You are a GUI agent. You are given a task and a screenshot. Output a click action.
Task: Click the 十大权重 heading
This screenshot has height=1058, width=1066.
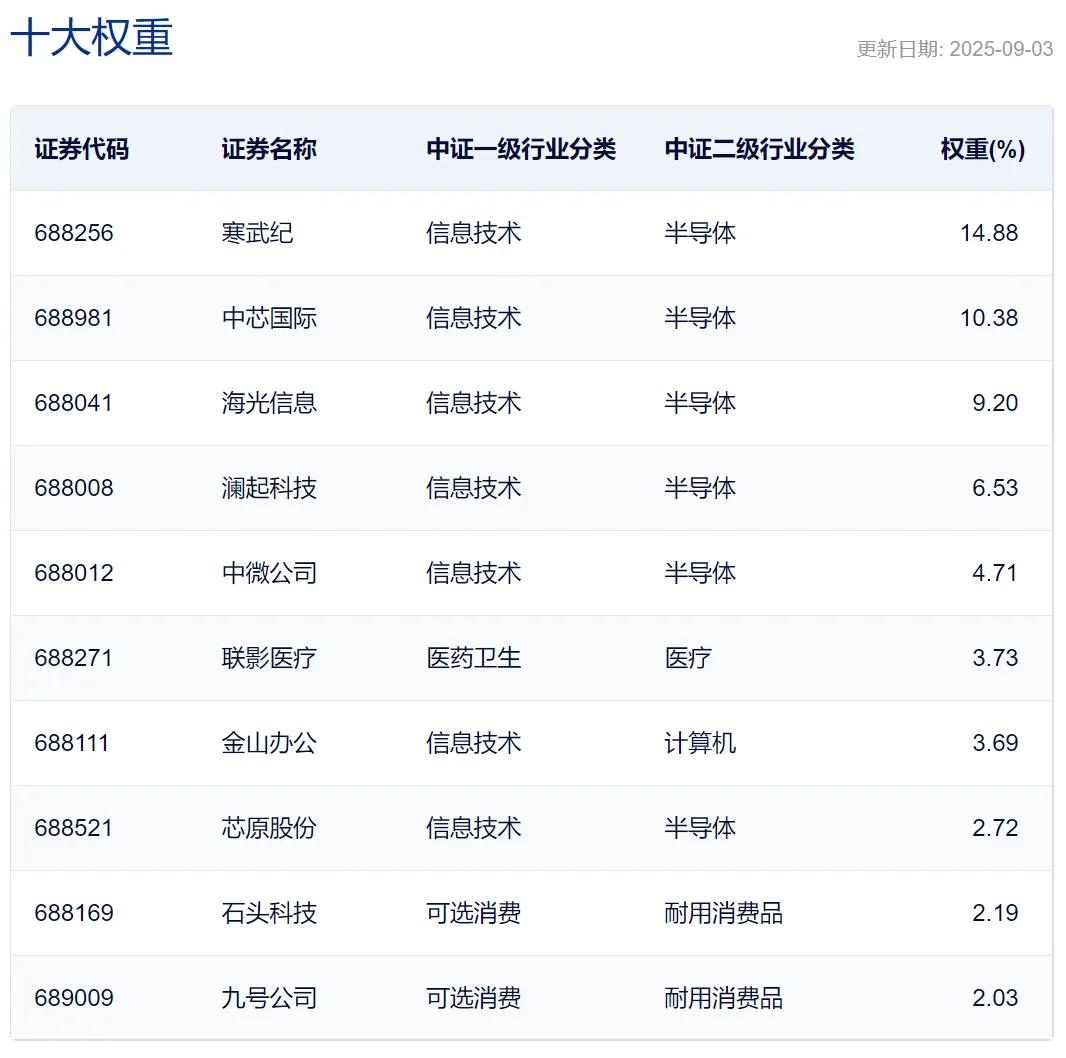pyautogui.click(x=92, y=37)
